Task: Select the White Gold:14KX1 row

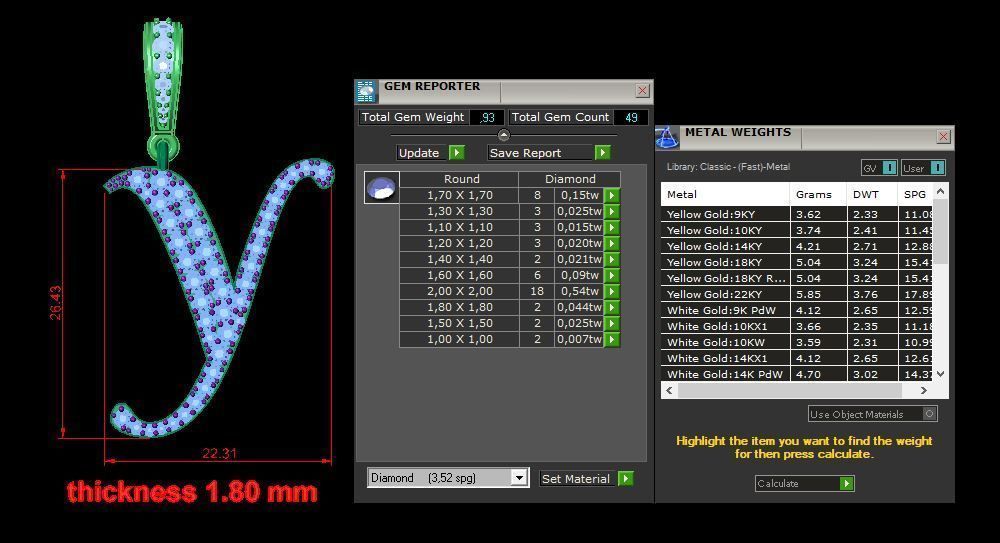Action: point(798,358)
